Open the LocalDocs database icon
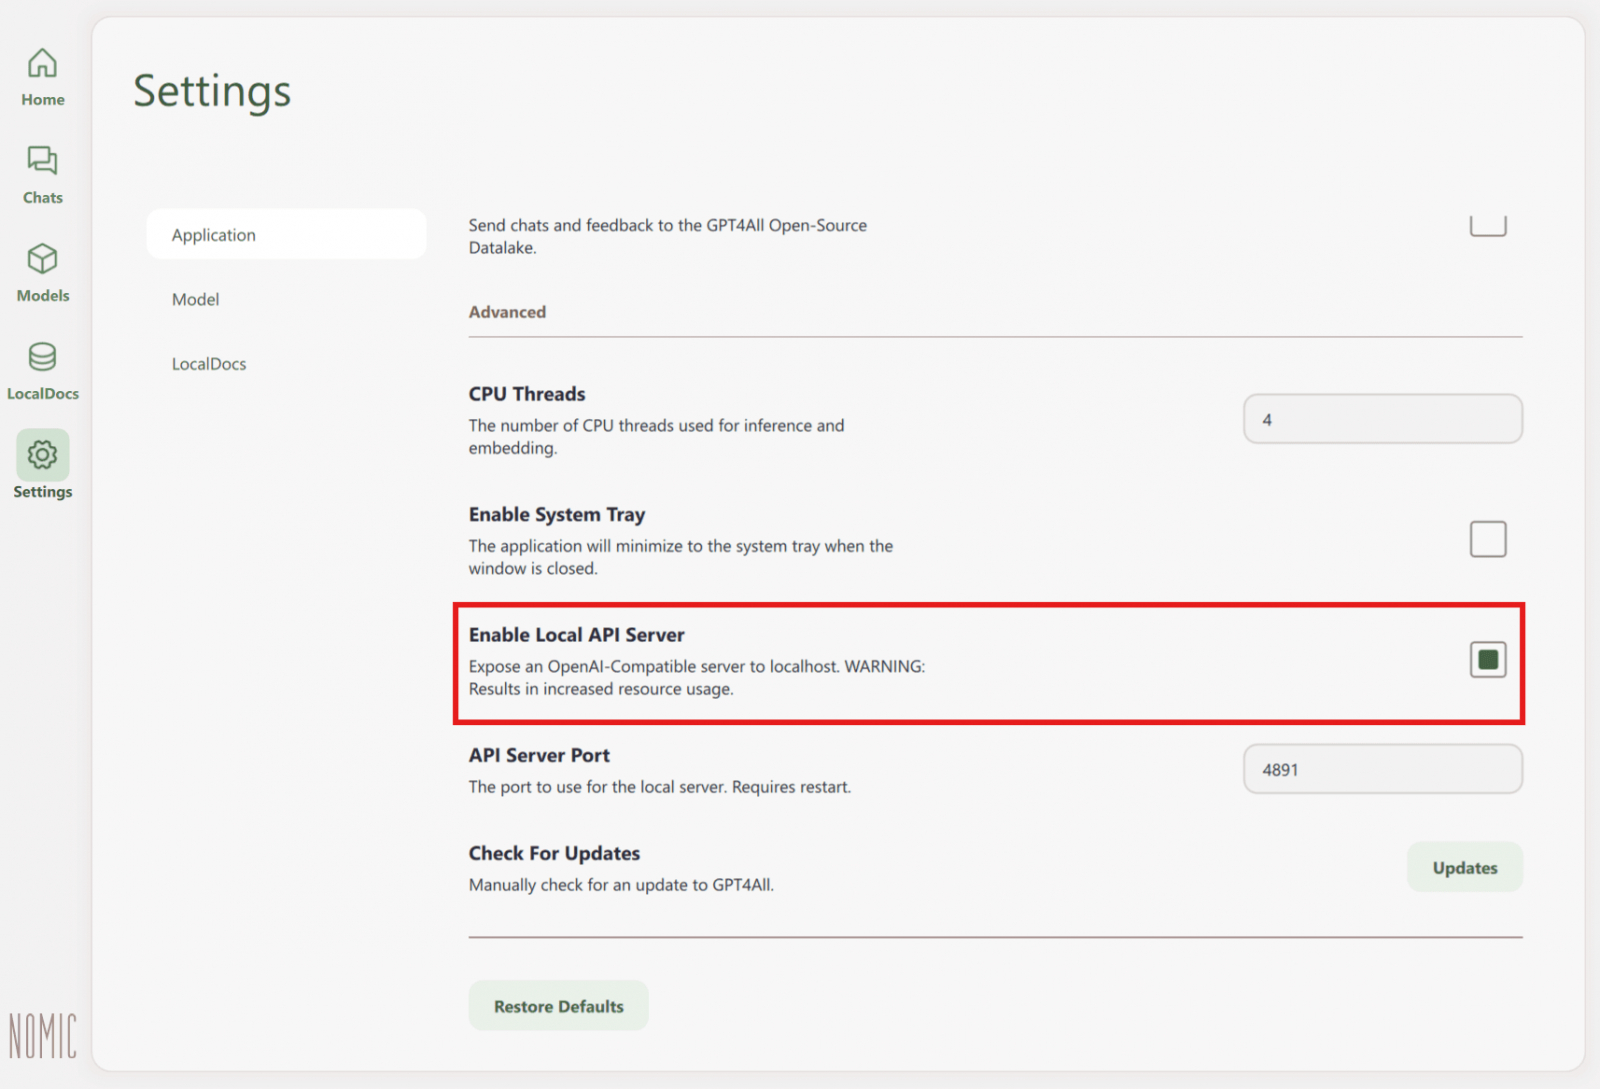 42,357
